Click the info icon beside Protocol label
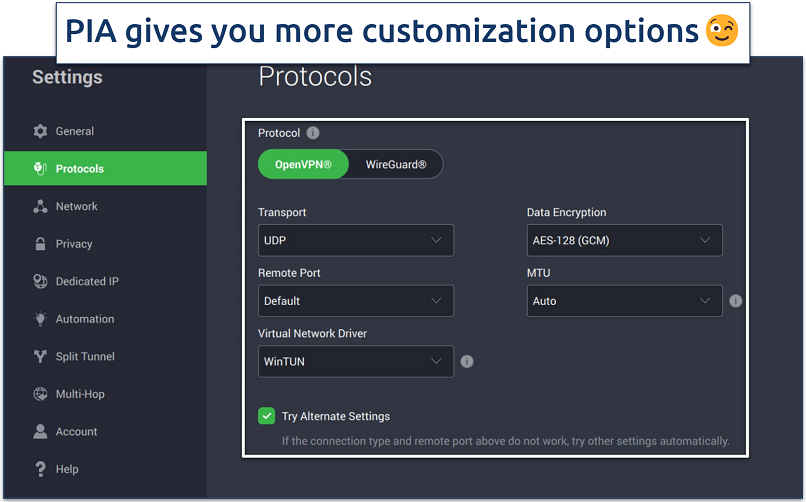The height and width of the screenshot is (502, 806). (x=313, y=133)
